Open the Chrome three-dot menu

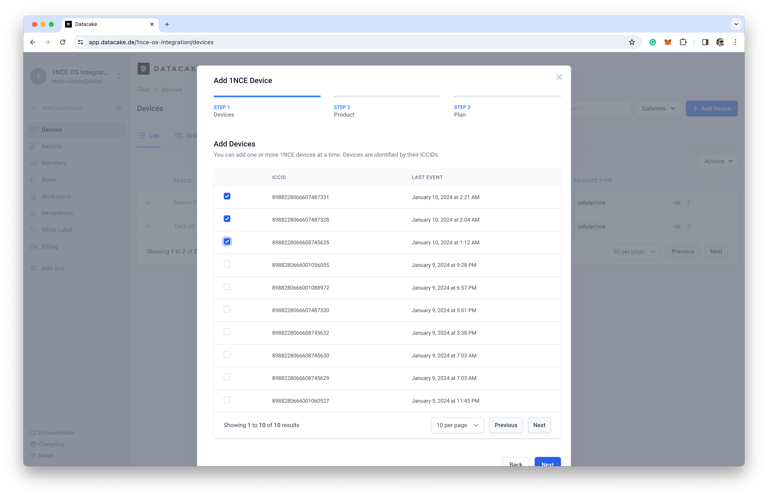pos(735,42)
